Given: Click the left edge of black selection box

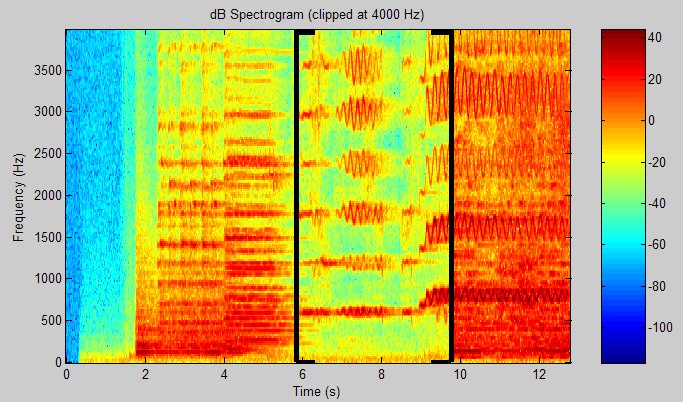Looking at the screenshot, I should (296, 196).
